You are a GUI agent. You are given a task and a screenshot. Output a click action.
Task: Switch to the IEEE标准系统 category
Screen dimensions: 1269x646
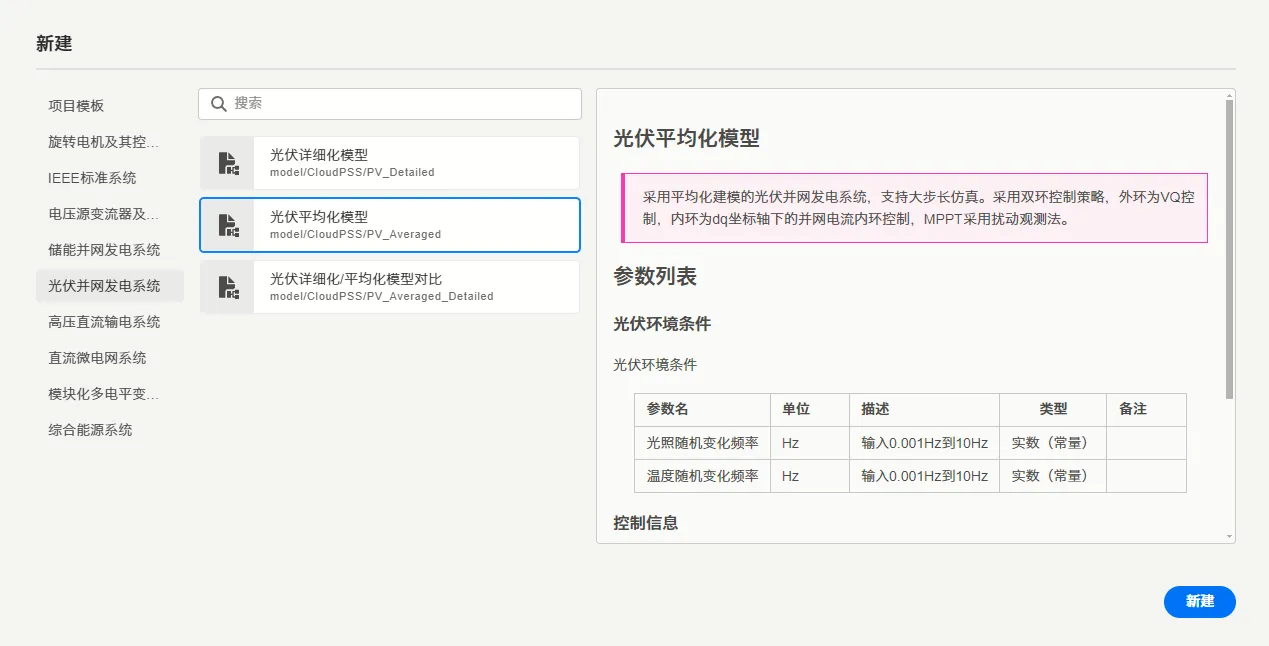click(110, 178)
